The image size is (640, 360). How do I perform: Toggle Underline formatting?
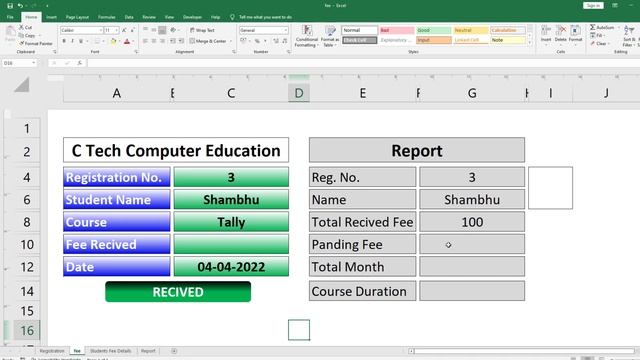point(81,41)
